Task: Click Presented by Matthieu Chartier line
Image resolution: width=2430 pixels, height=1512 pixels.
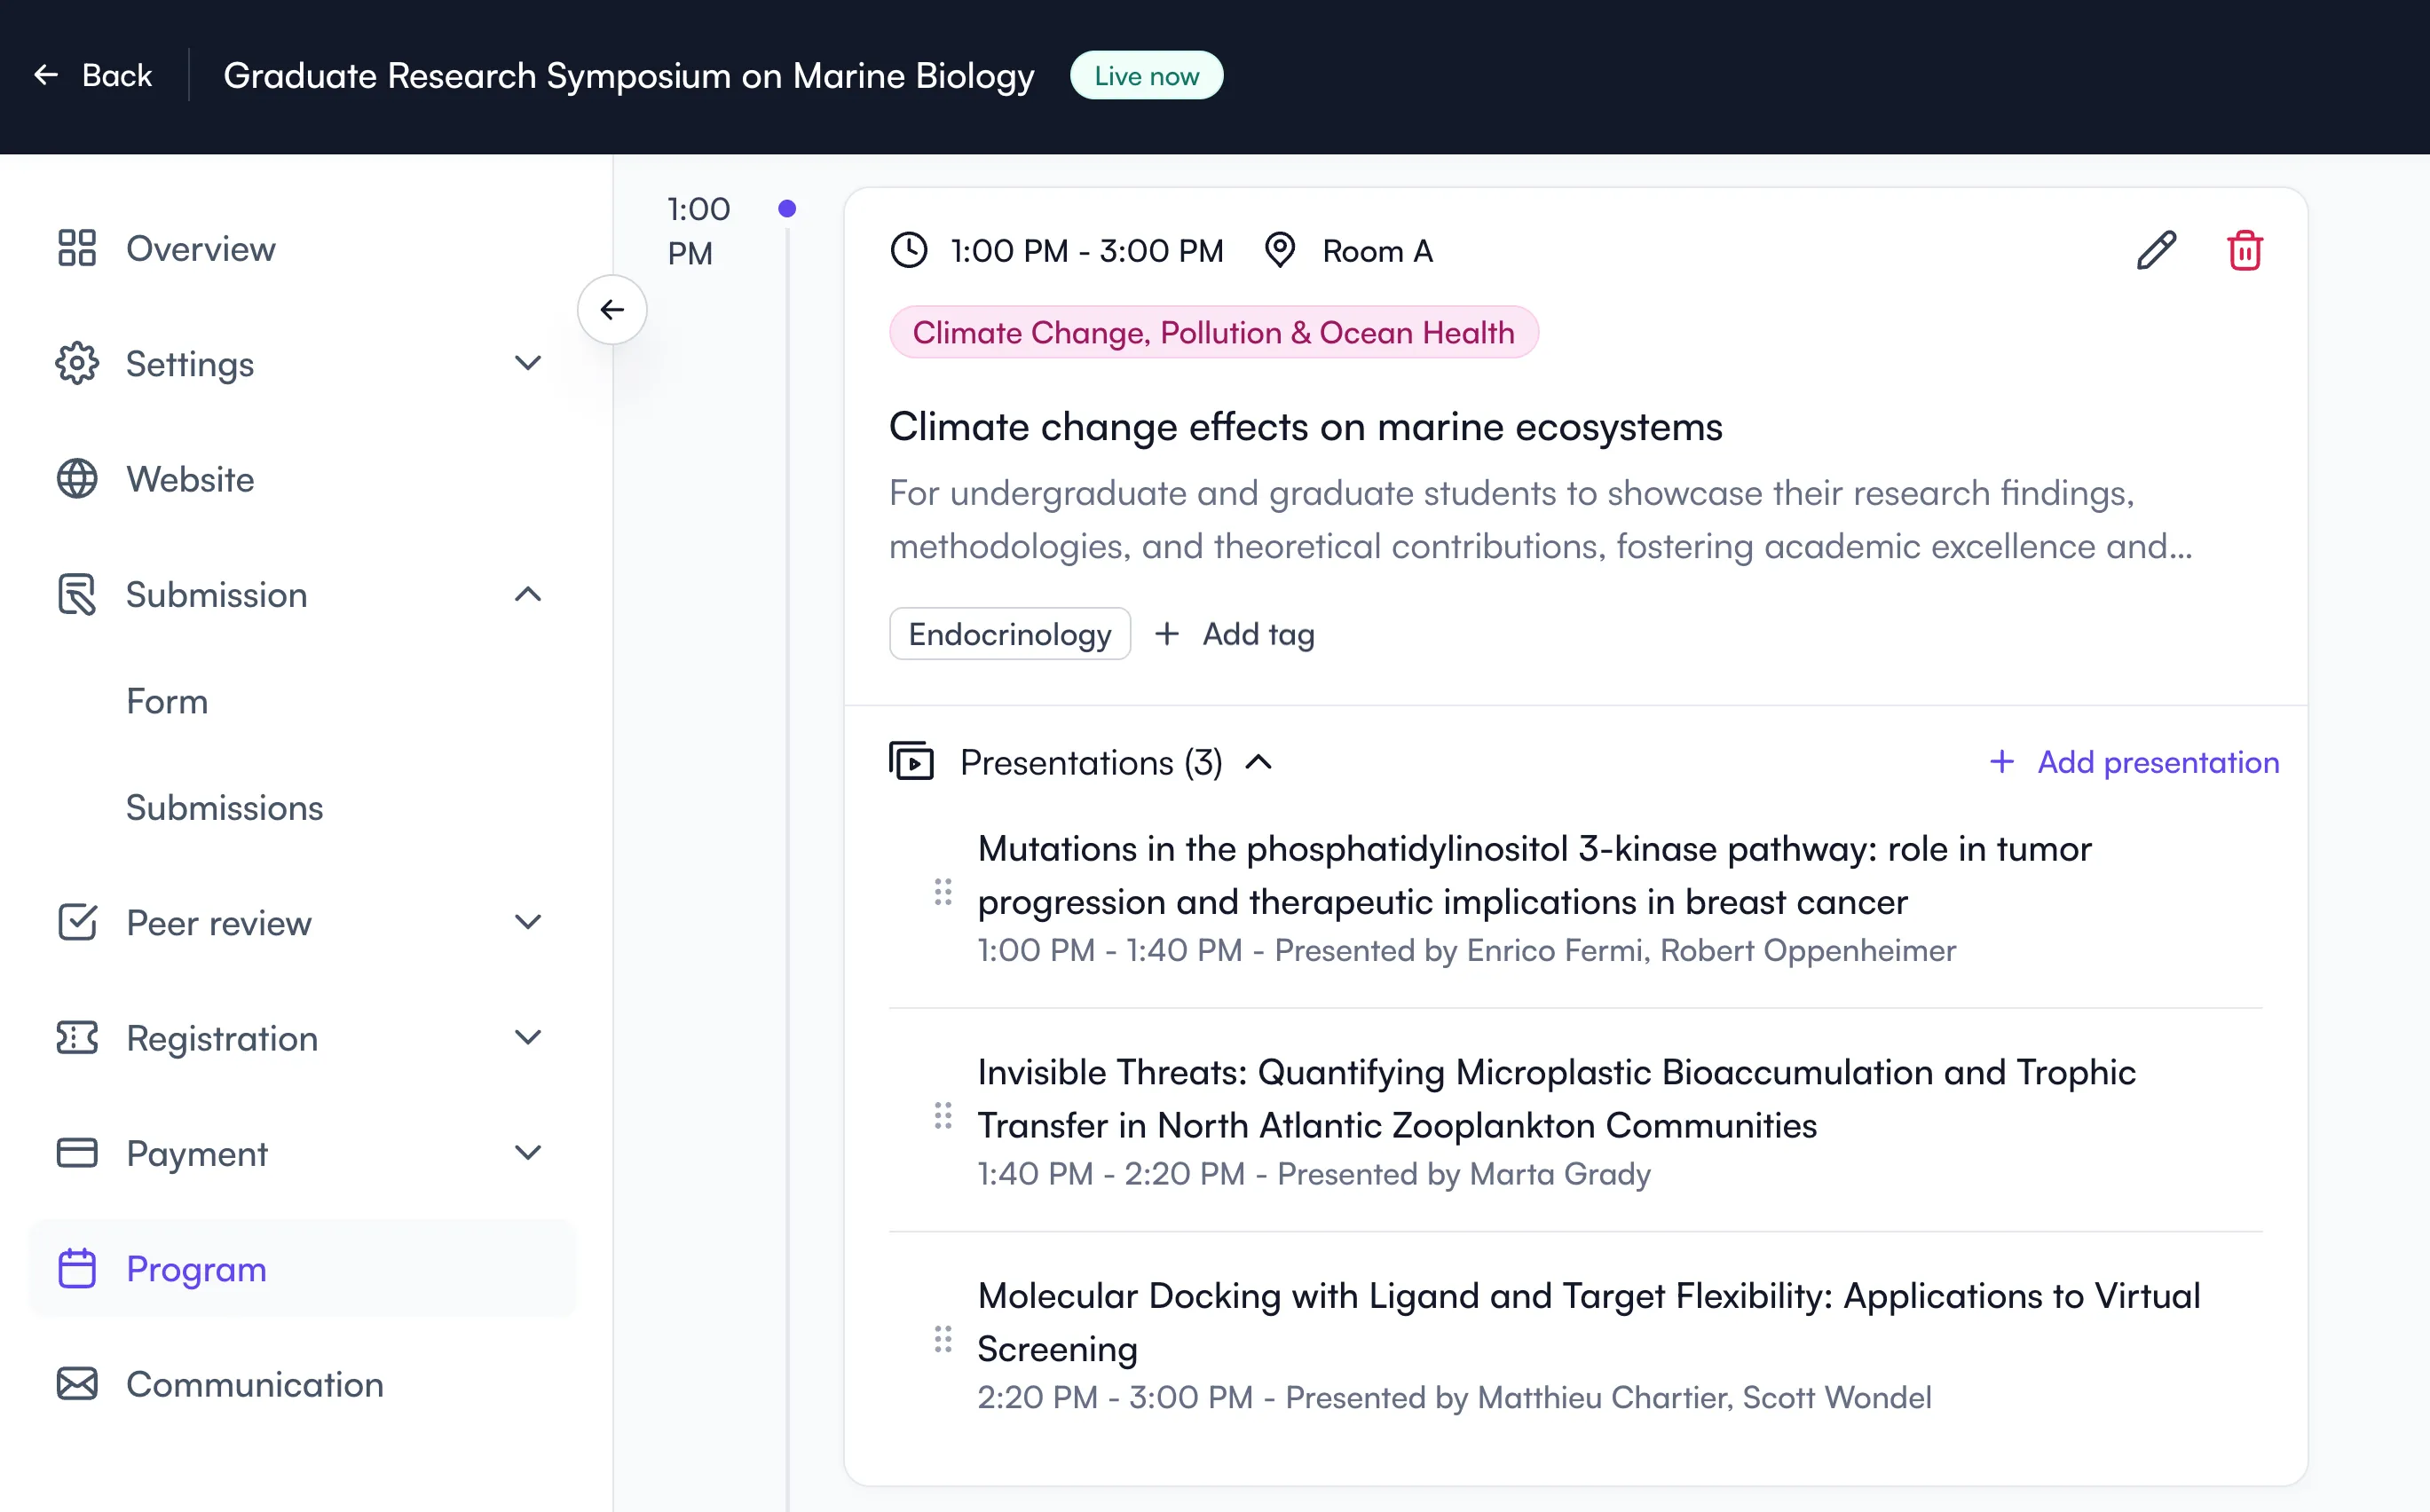Action: point(1454,1397)
